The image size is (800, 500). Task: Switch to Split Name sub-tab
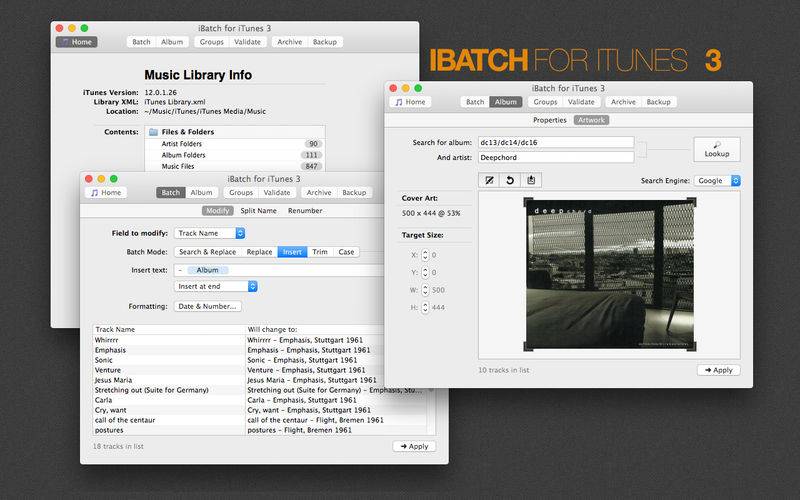[258, 211]
